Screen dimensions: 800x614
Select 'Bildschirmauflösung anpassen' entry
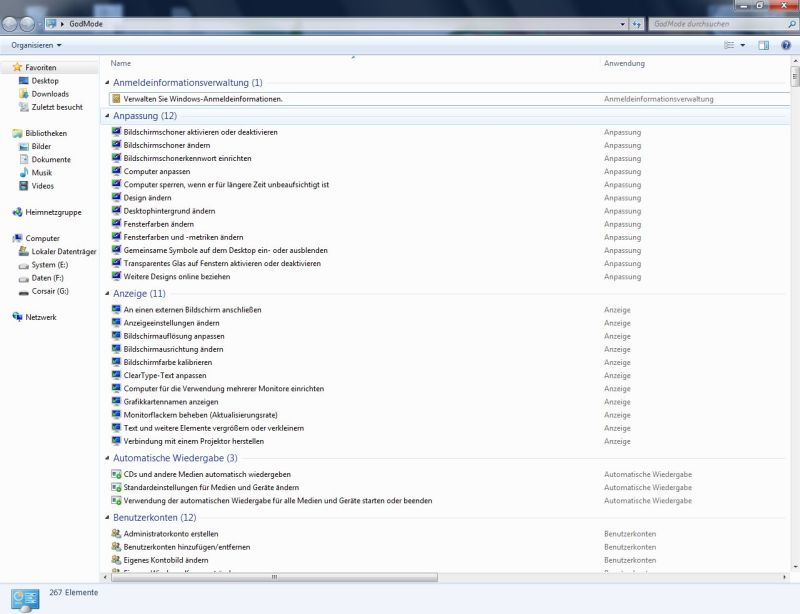coord(173,336)
